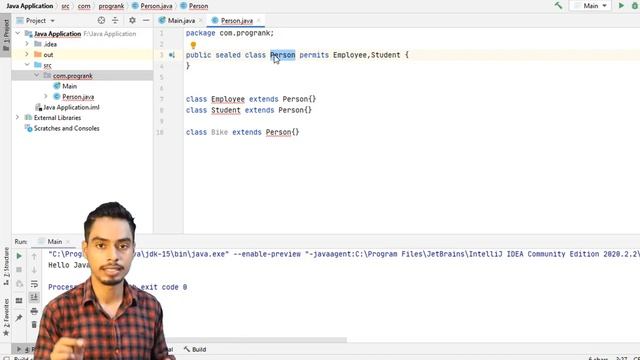Switch to Main.java editor tab
The height and width of the screenshot is (360, 640).
[x=181, y=20]
